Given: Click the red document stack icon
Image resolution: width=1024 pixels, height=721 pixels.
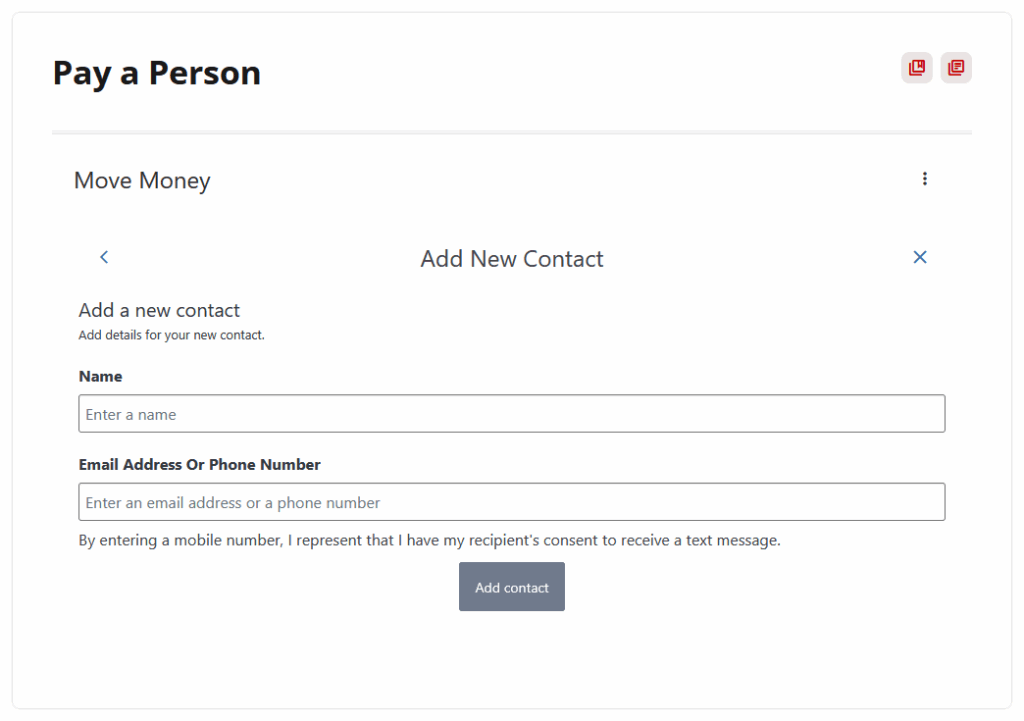Looking at the screenshot, I should pos(956,68).
